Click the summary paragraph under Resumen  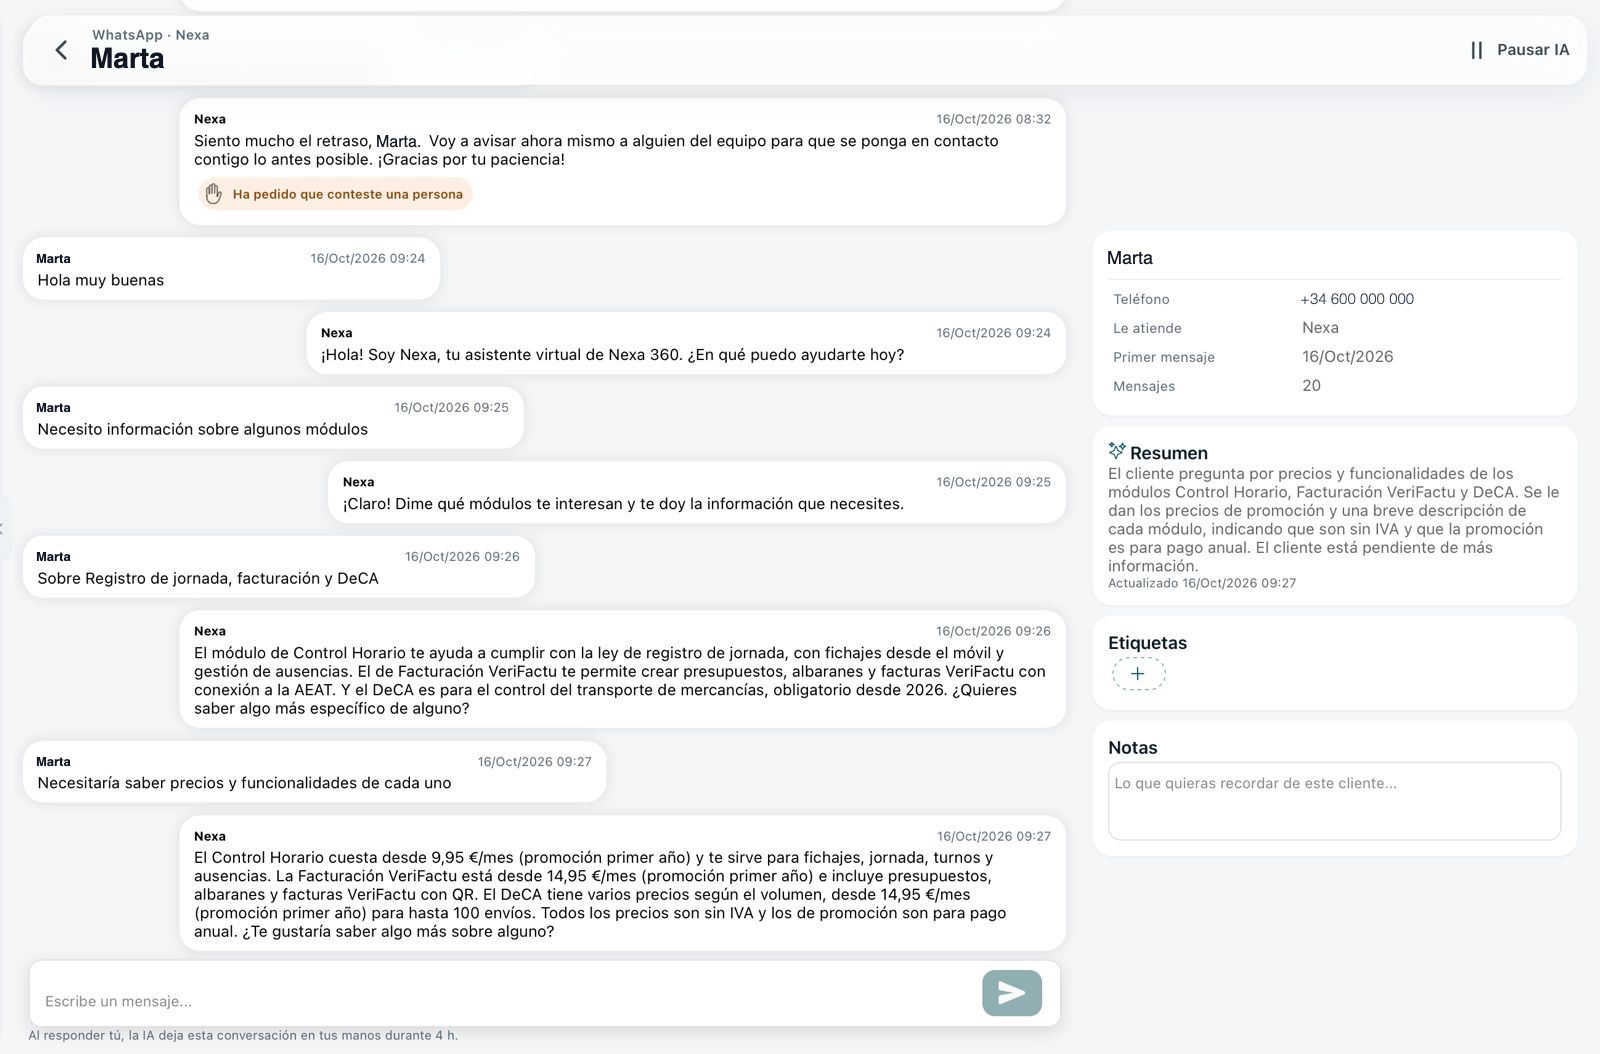pyautogui.click(x=1334, y=520)
